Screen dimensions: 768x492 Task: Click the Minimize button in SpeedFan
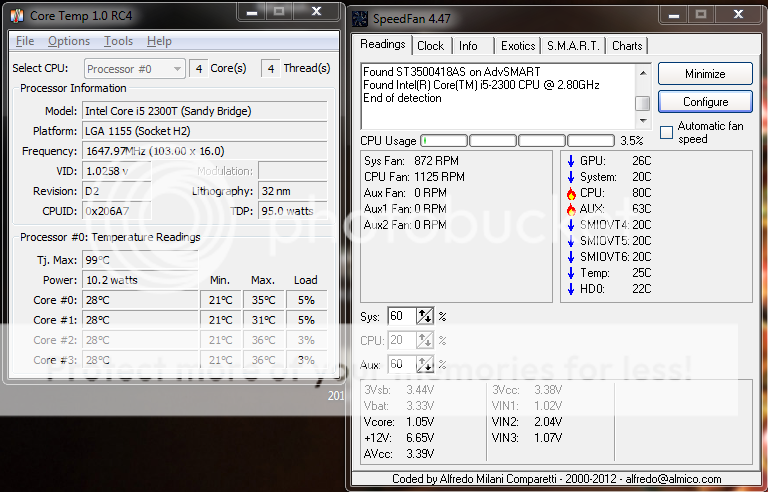[705, 74]
